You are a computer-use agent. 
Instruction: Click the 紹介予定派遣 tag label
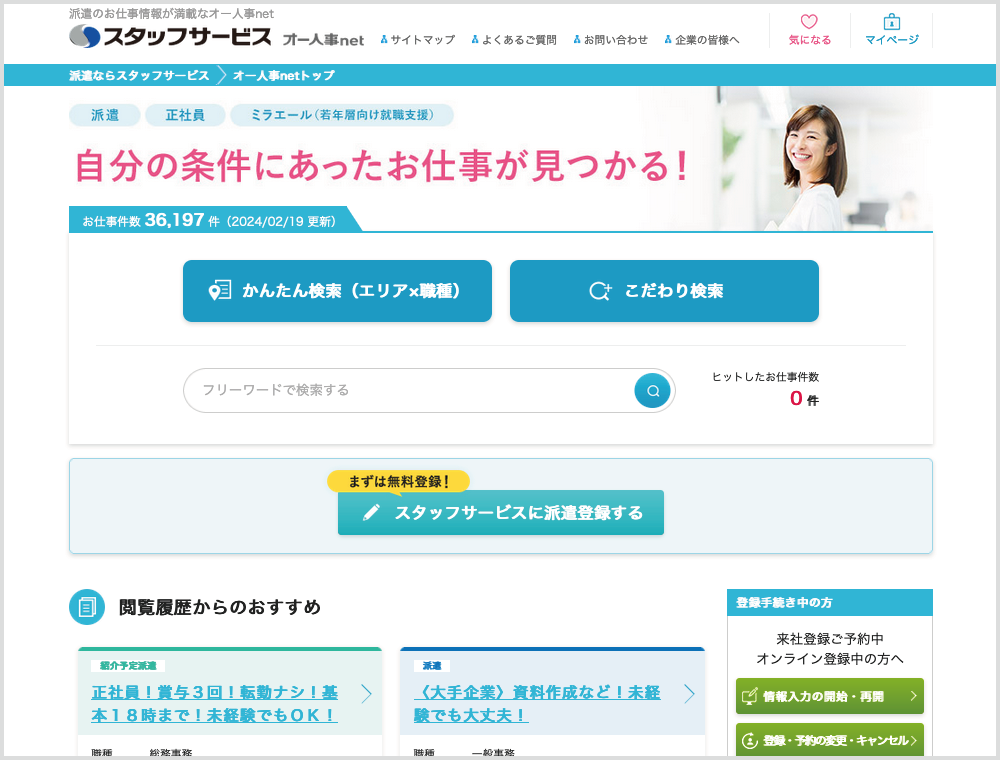128,666
